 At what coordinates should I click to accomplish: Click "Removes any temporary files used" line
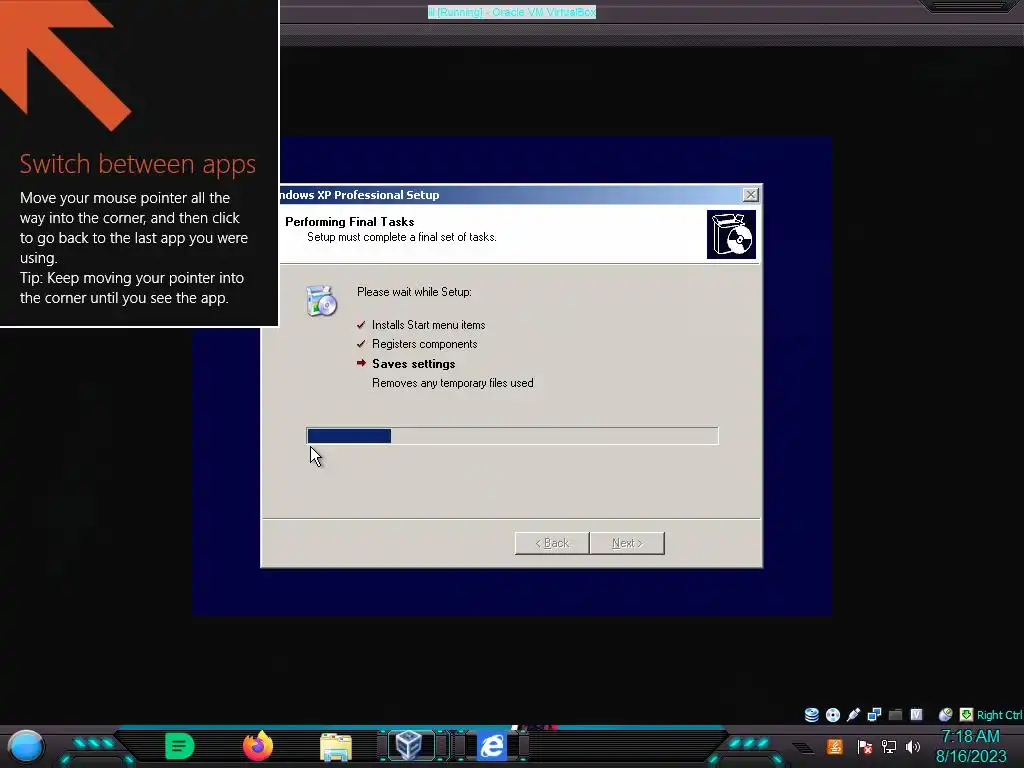pos(453,383)
